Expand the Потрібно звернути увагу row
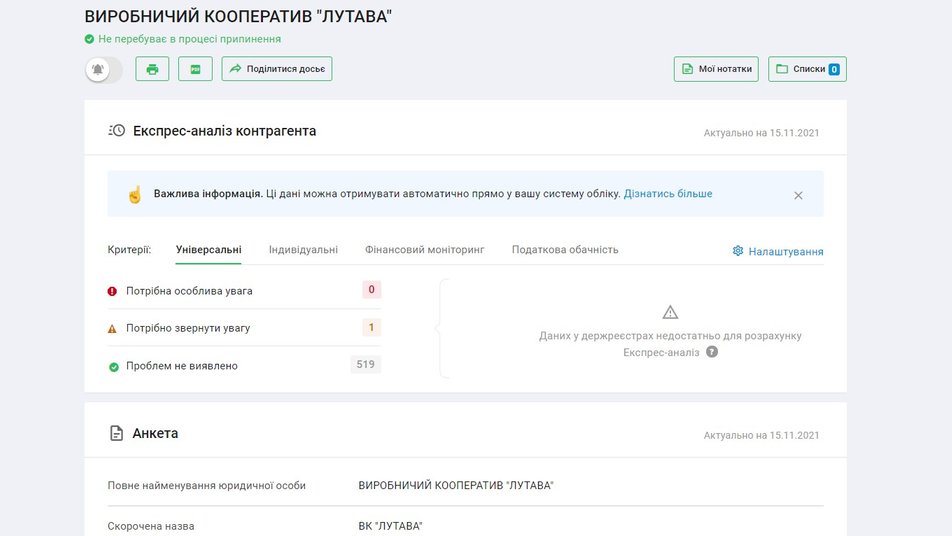This screenshot has height=536, width=952. [x=188, y=328]
